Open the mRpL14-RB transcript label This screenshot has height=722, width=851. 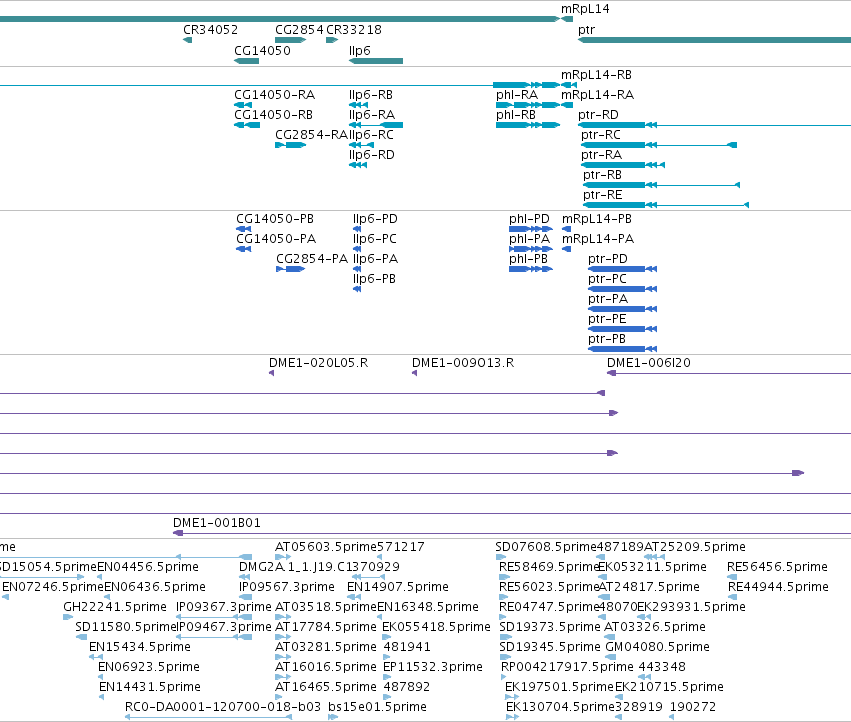point(596,75)
